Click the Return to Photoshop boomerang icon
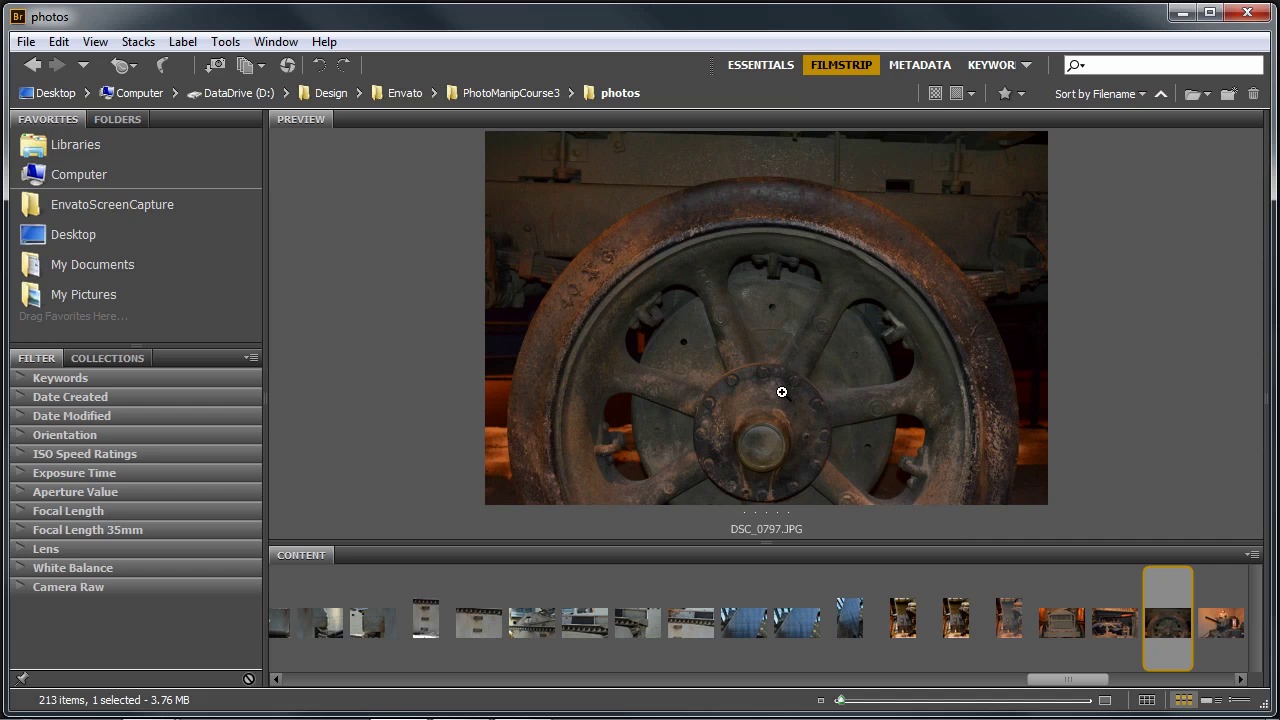The height and width of the screenshot is (720, 1280). (x=162, y=65)
